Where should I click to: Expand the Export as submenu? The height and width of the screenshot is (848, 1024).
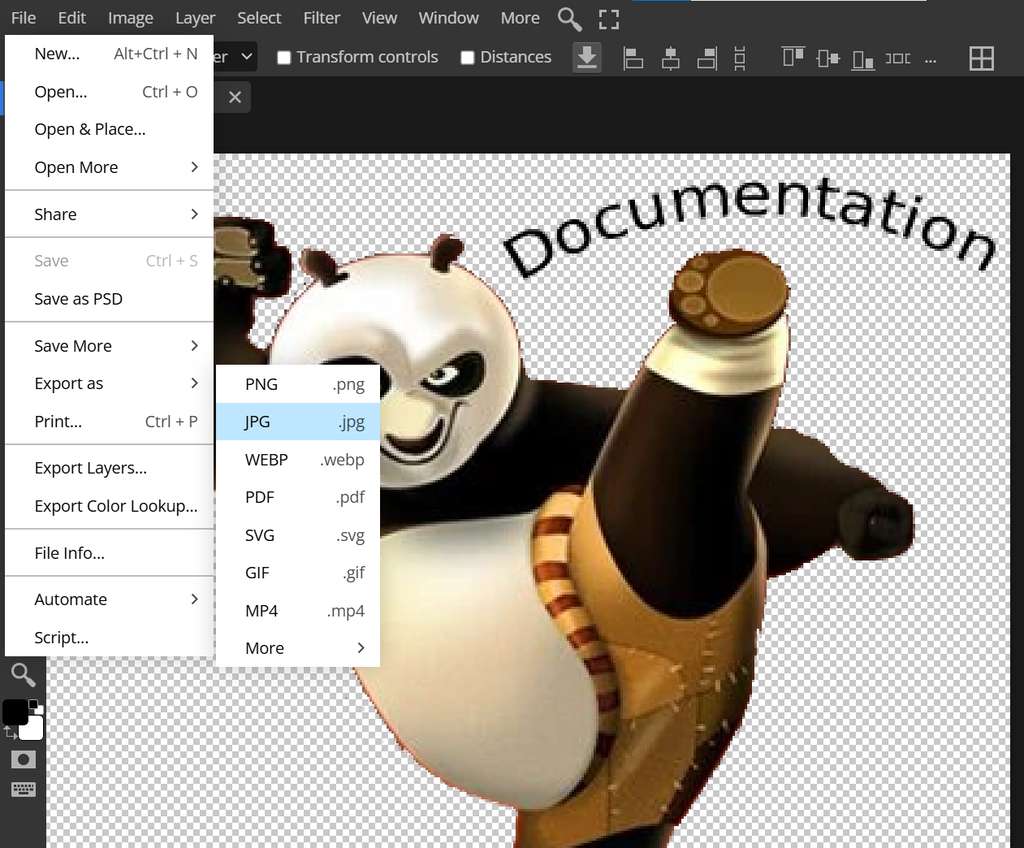click(109, 383)
